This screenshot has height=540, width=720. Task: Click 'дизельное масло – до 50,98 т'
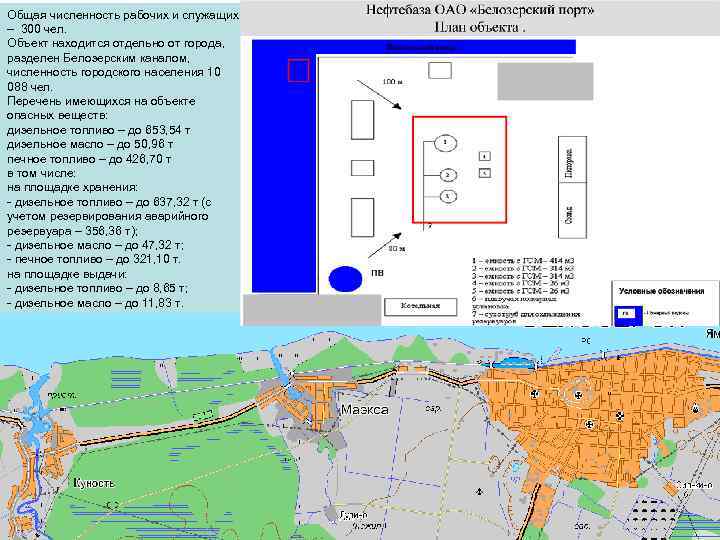[90, 145]
